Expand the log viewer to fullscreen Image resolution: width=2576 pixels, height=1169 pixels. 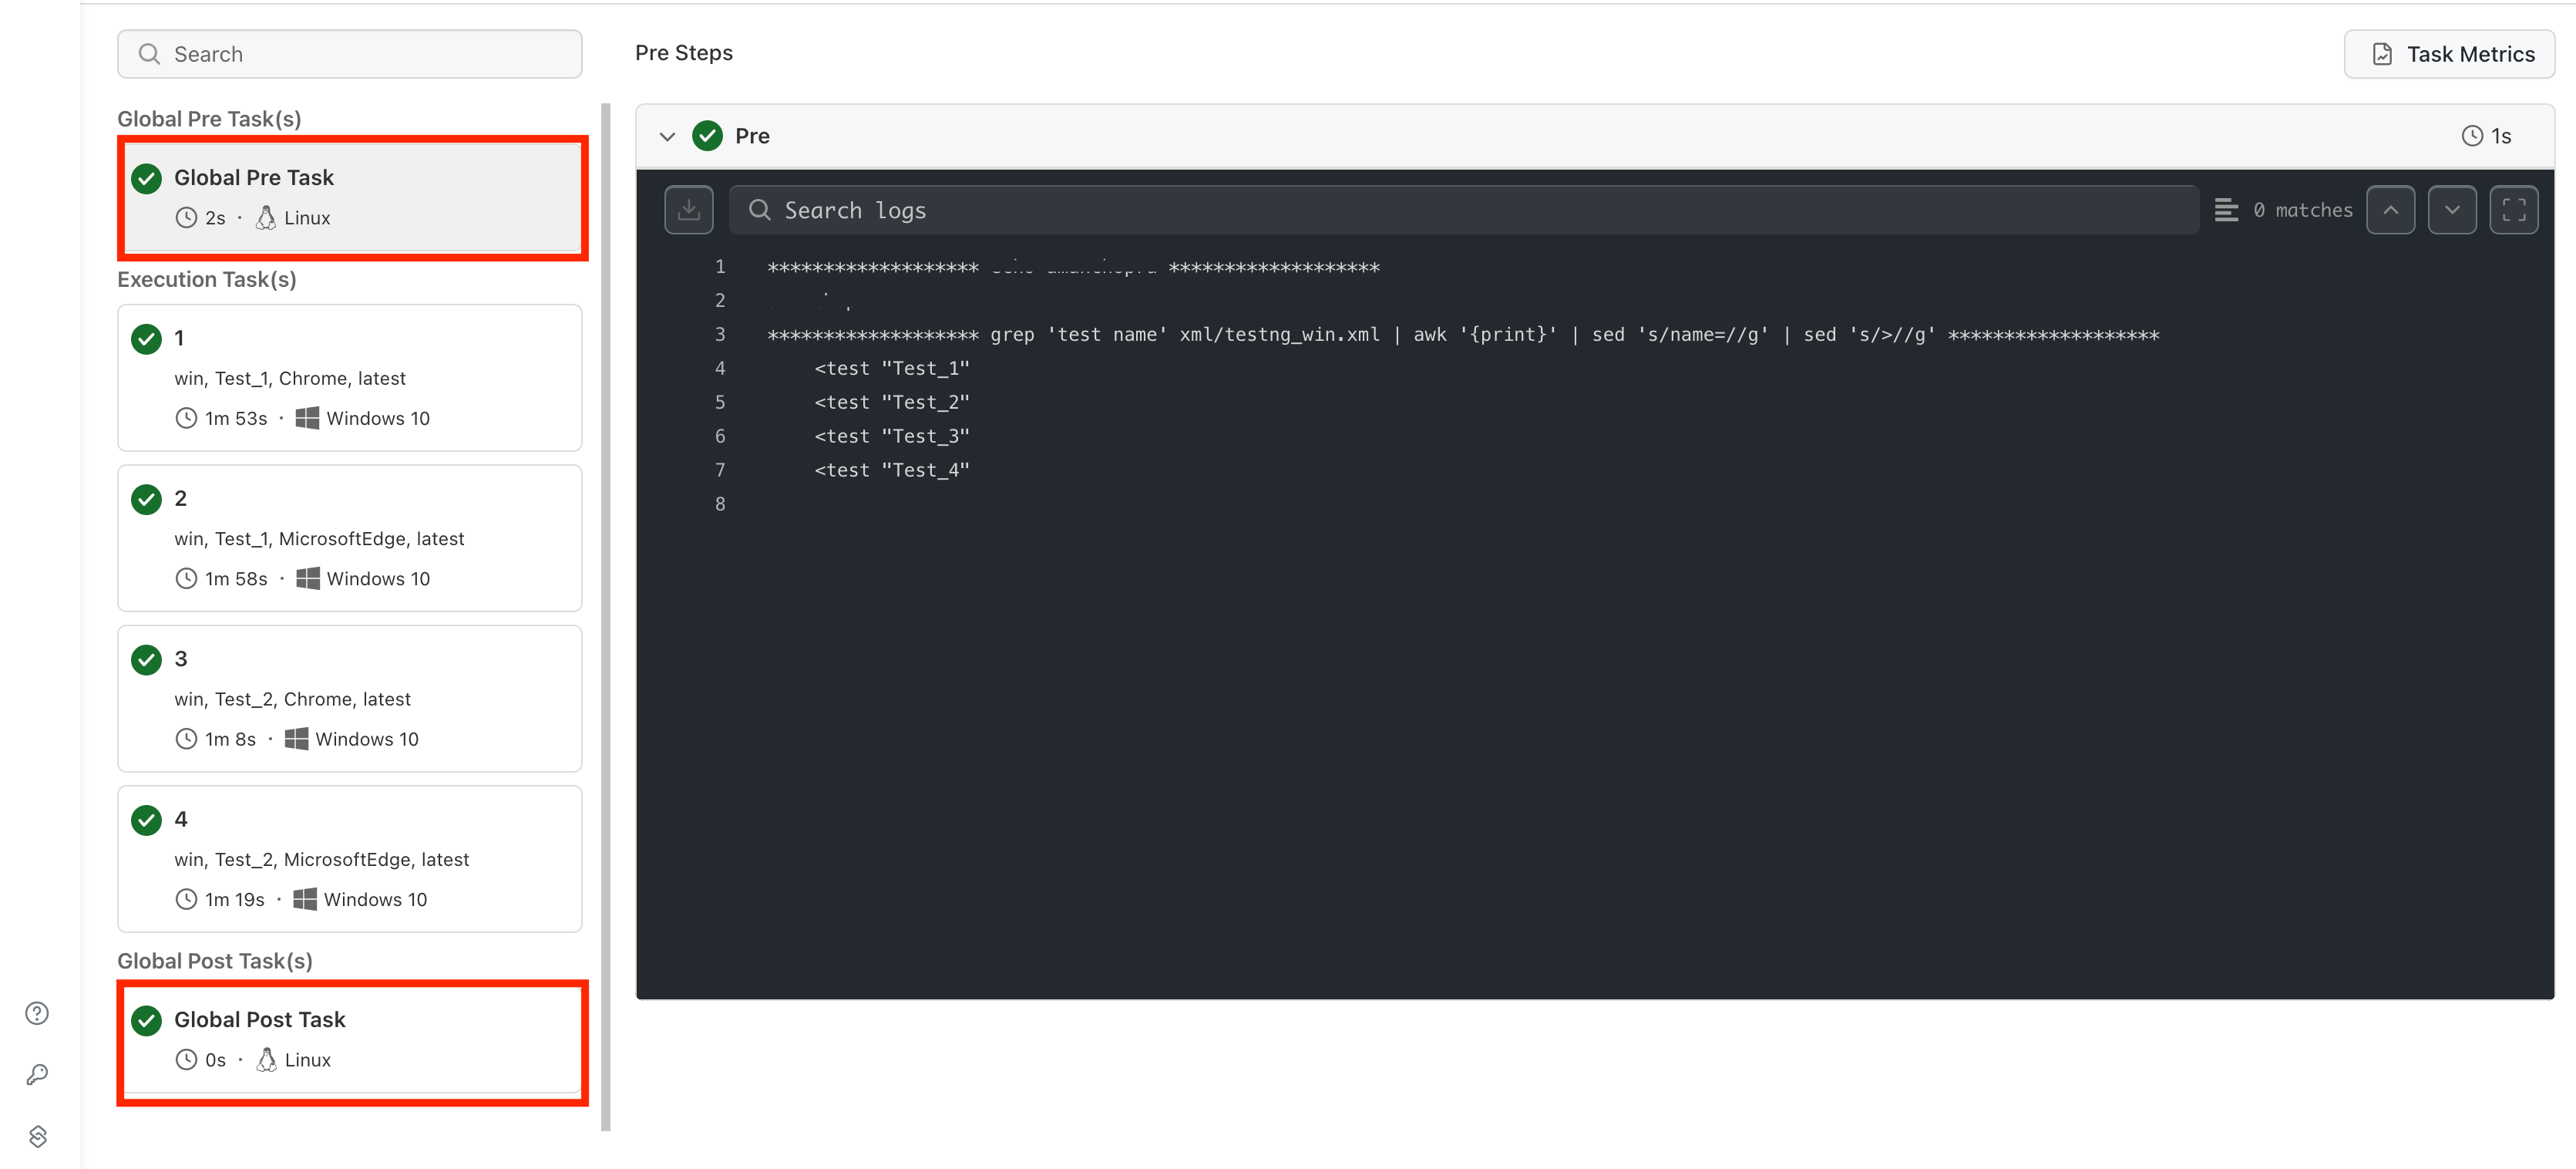2516,209
